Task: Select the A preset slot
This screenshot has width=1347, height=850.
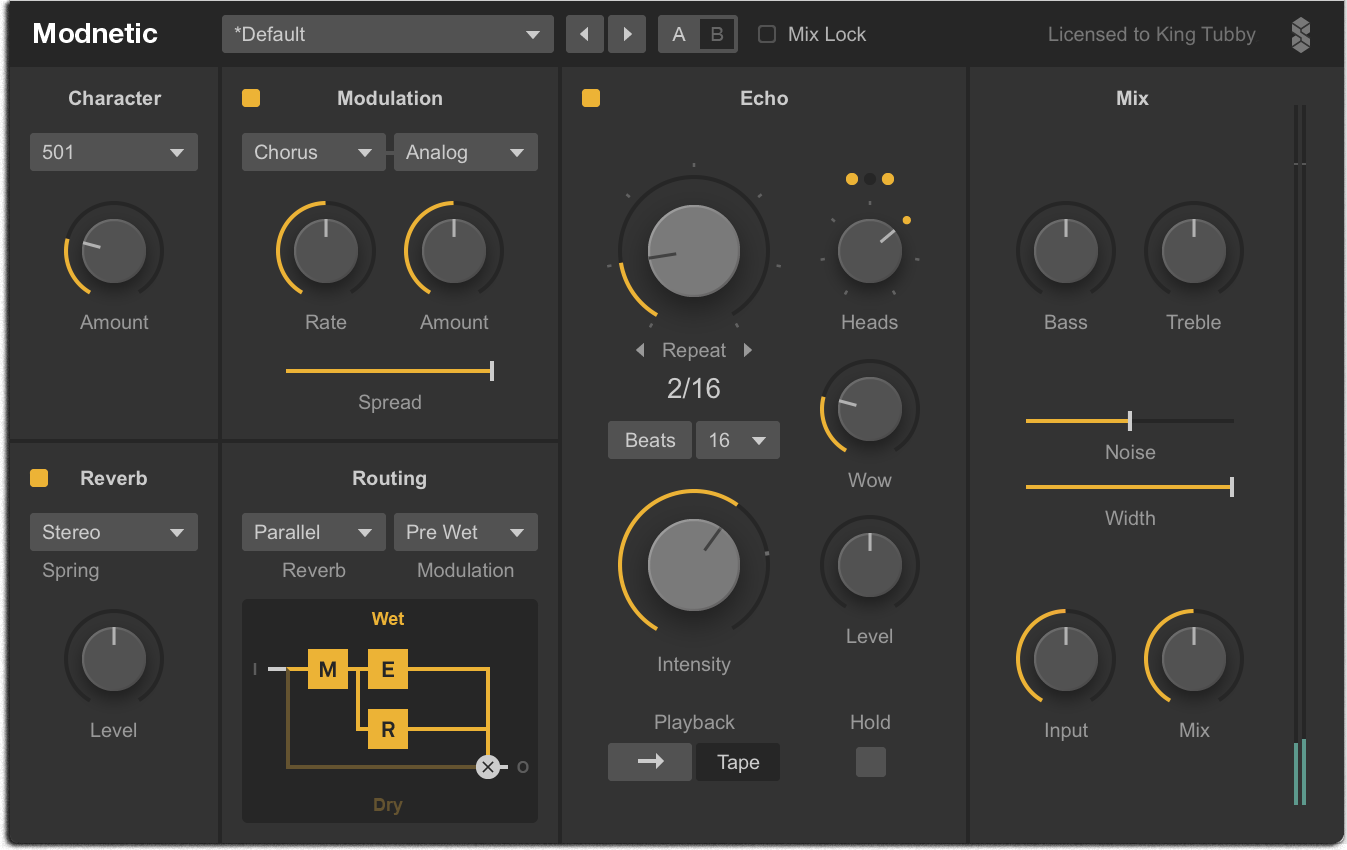Action: tap(679, 33)
